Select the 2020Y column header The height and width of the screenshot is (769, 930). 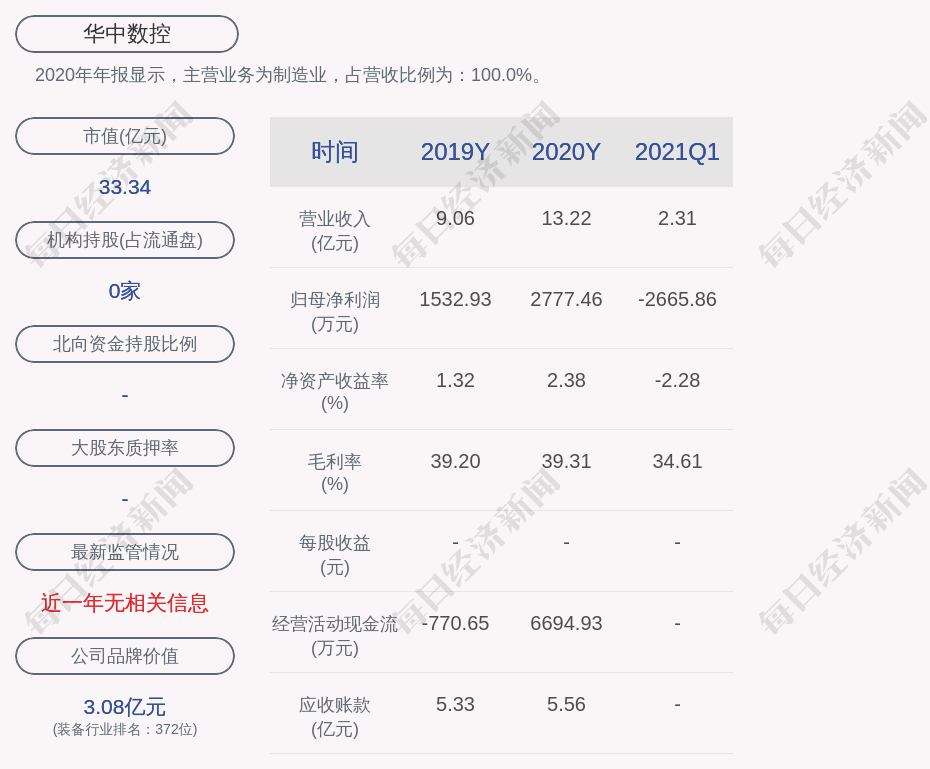(x=566, y=152)
